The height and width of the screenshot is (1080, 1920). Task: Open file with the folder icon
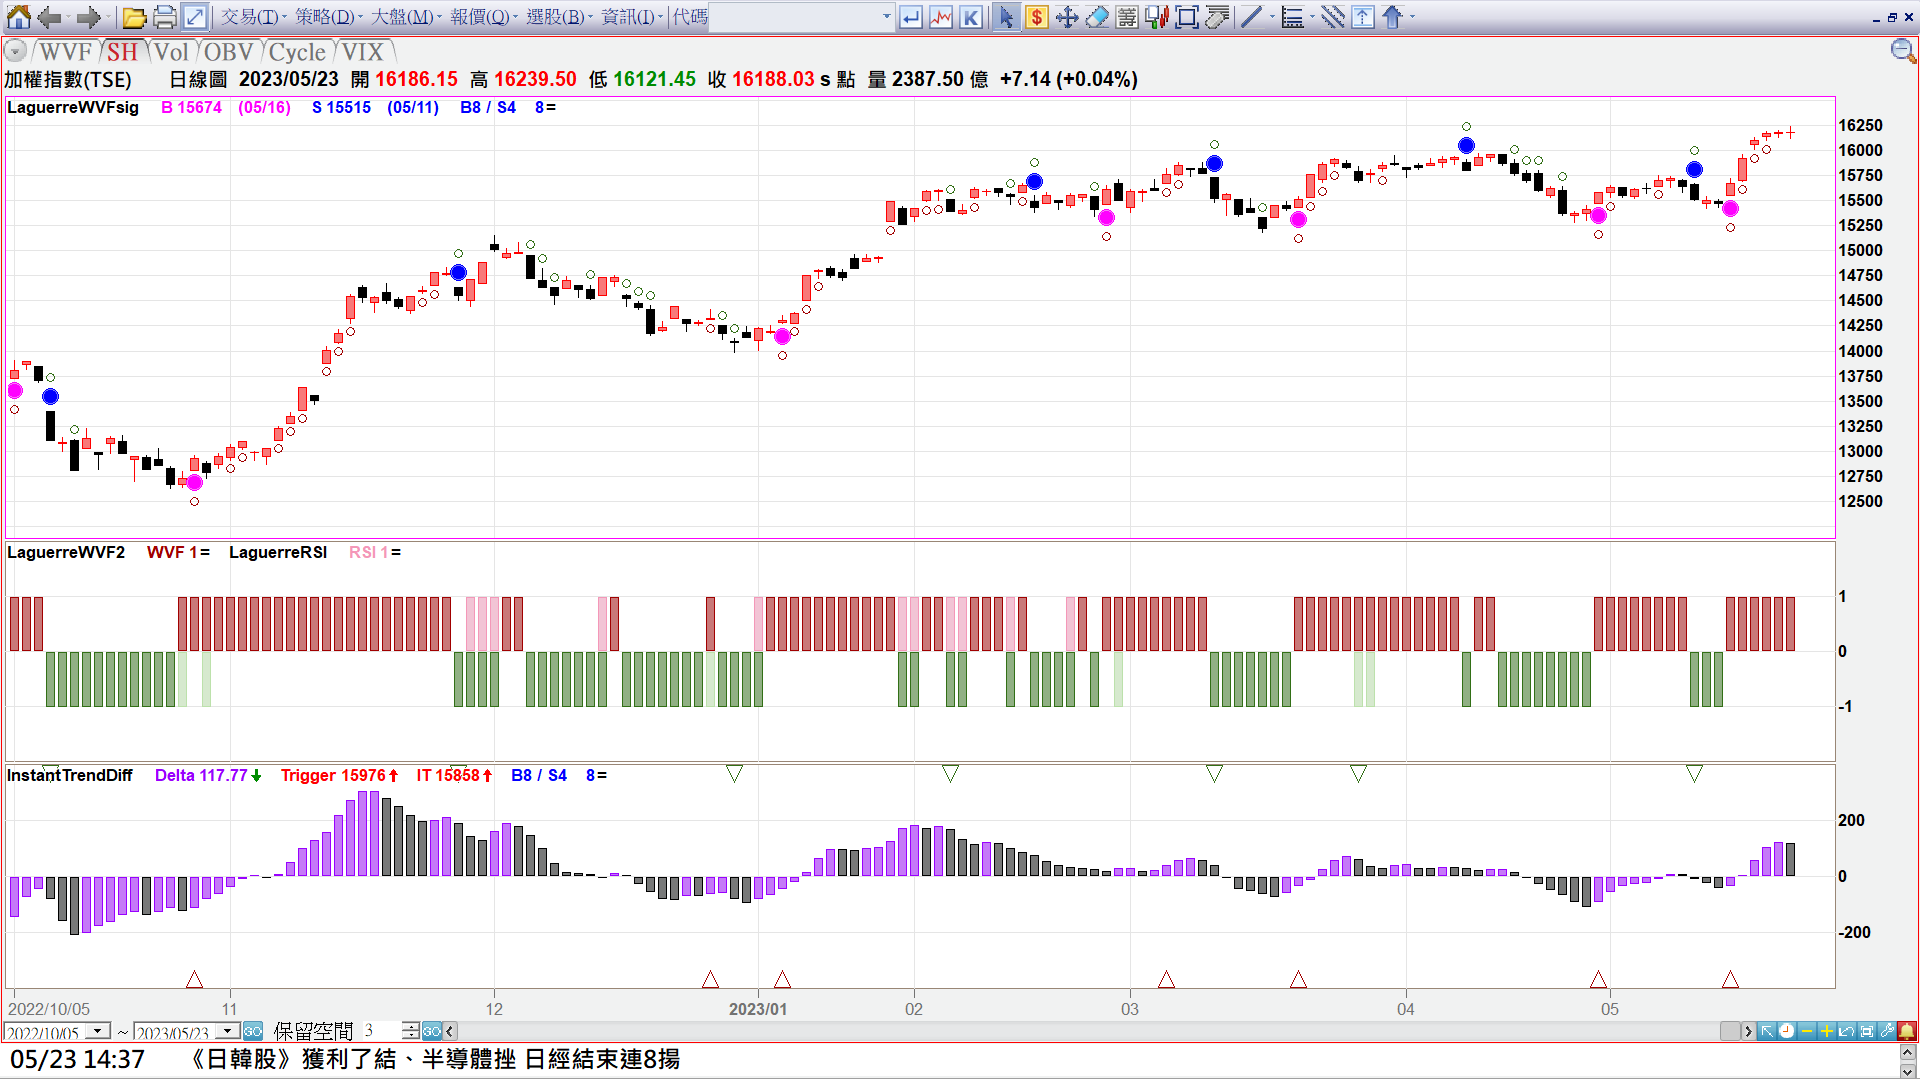(134, 17)
